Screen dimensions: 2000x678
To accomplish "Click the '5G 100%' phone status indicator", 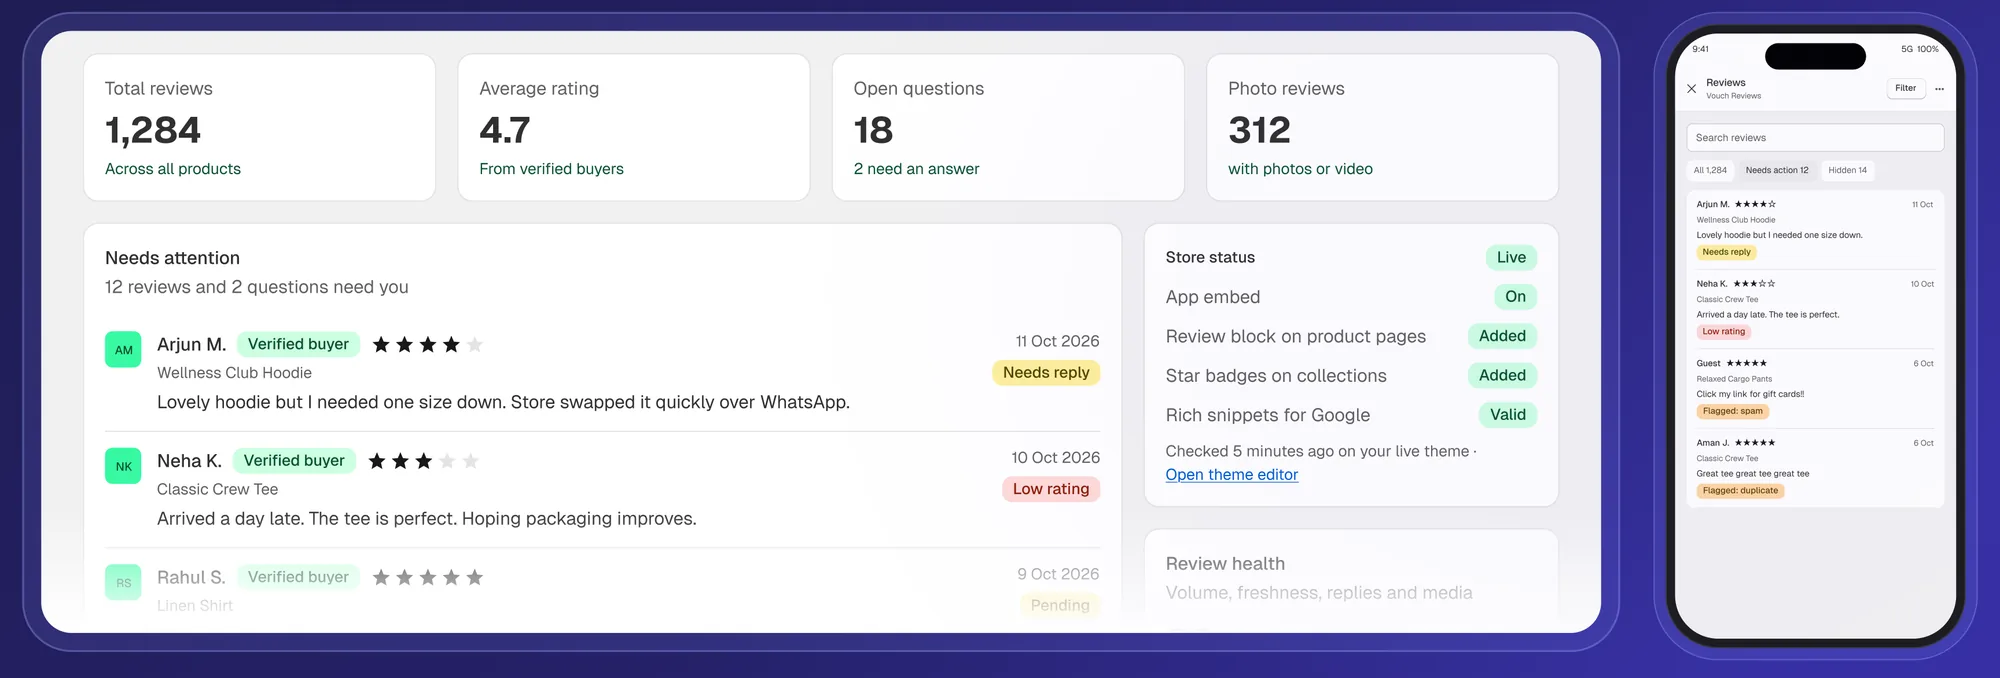I will [x=1919, y=49].
